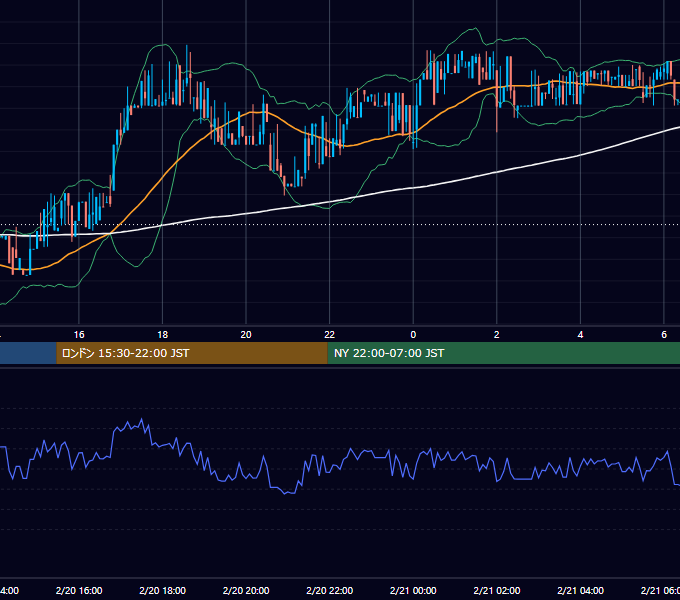The width and height of the screenshot is (680, 600).
Task: Click the 22 hour label on price chart axis
Action: (330, 335)
